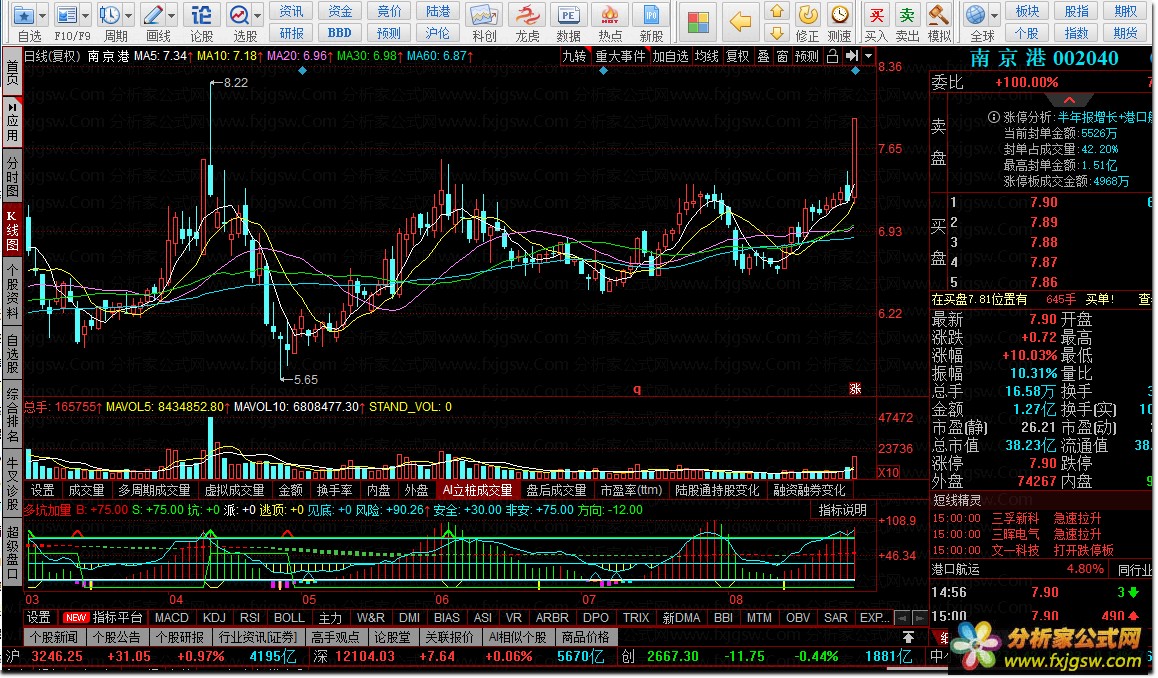Select the AI立桩成交量 volume tab
The height and width of the screenshot is (678, 1158).
click(477, 490)
